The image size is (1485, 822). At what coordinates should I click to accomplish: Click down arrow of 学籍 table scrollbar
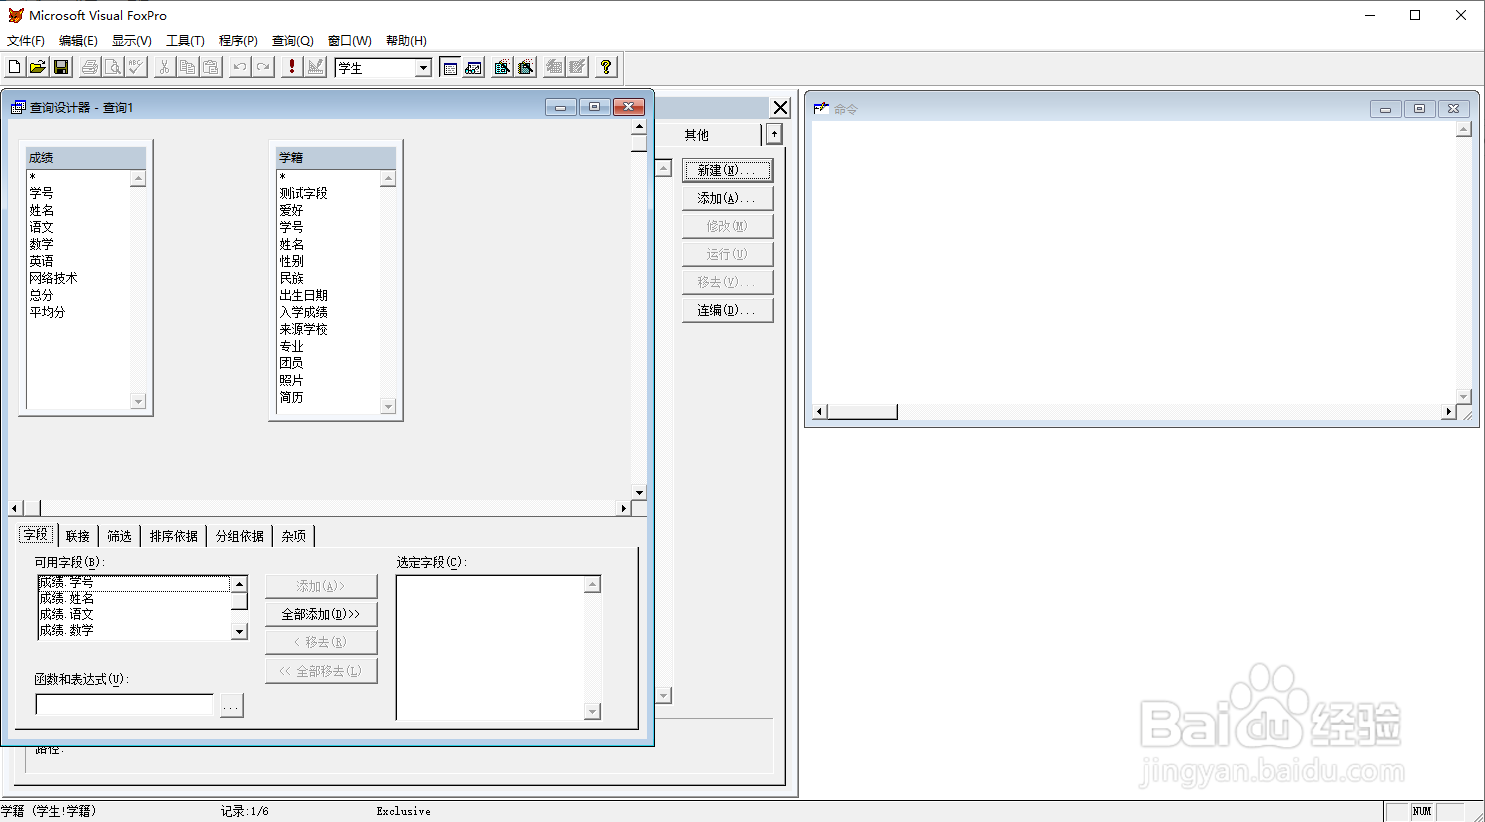click(x=389, y=406)
